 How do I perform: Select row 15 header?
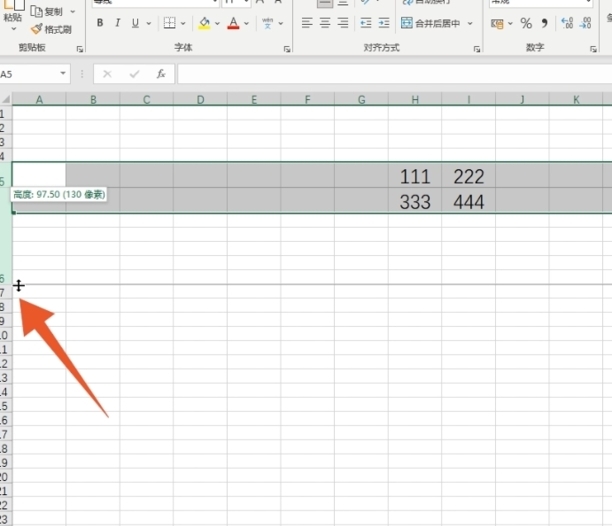6,406
